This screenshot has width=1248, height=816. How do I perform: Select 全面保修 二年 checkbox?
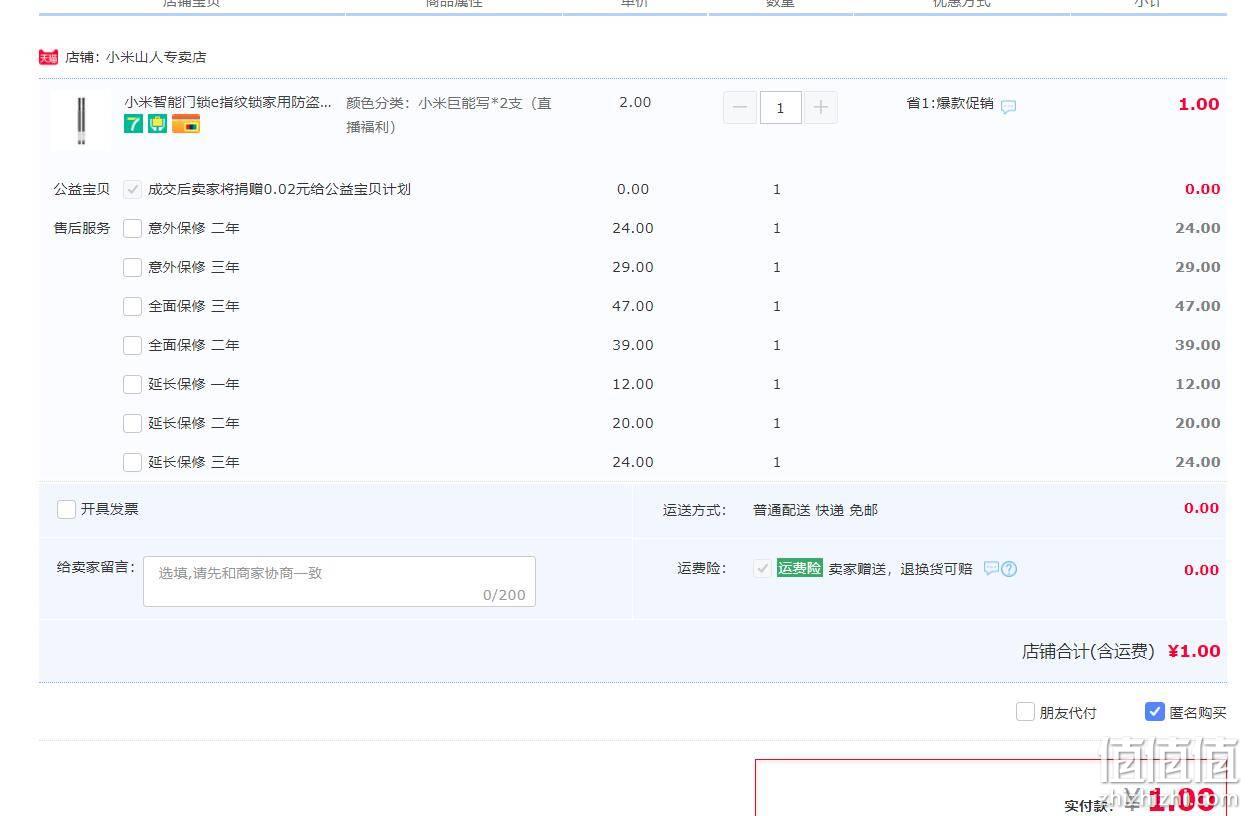pos(132,345)
